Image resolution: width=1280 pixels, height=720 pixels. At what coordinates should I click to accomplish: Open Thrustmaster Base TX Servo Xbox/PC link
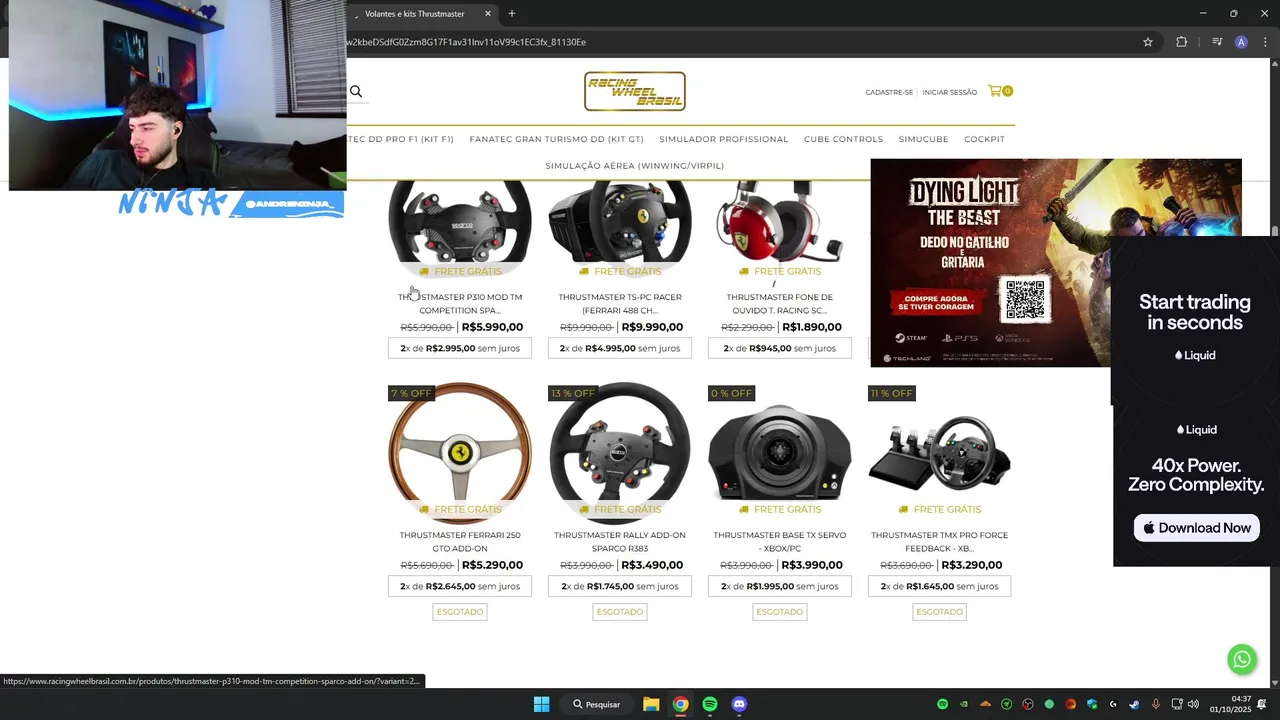[x=780, y=541]
